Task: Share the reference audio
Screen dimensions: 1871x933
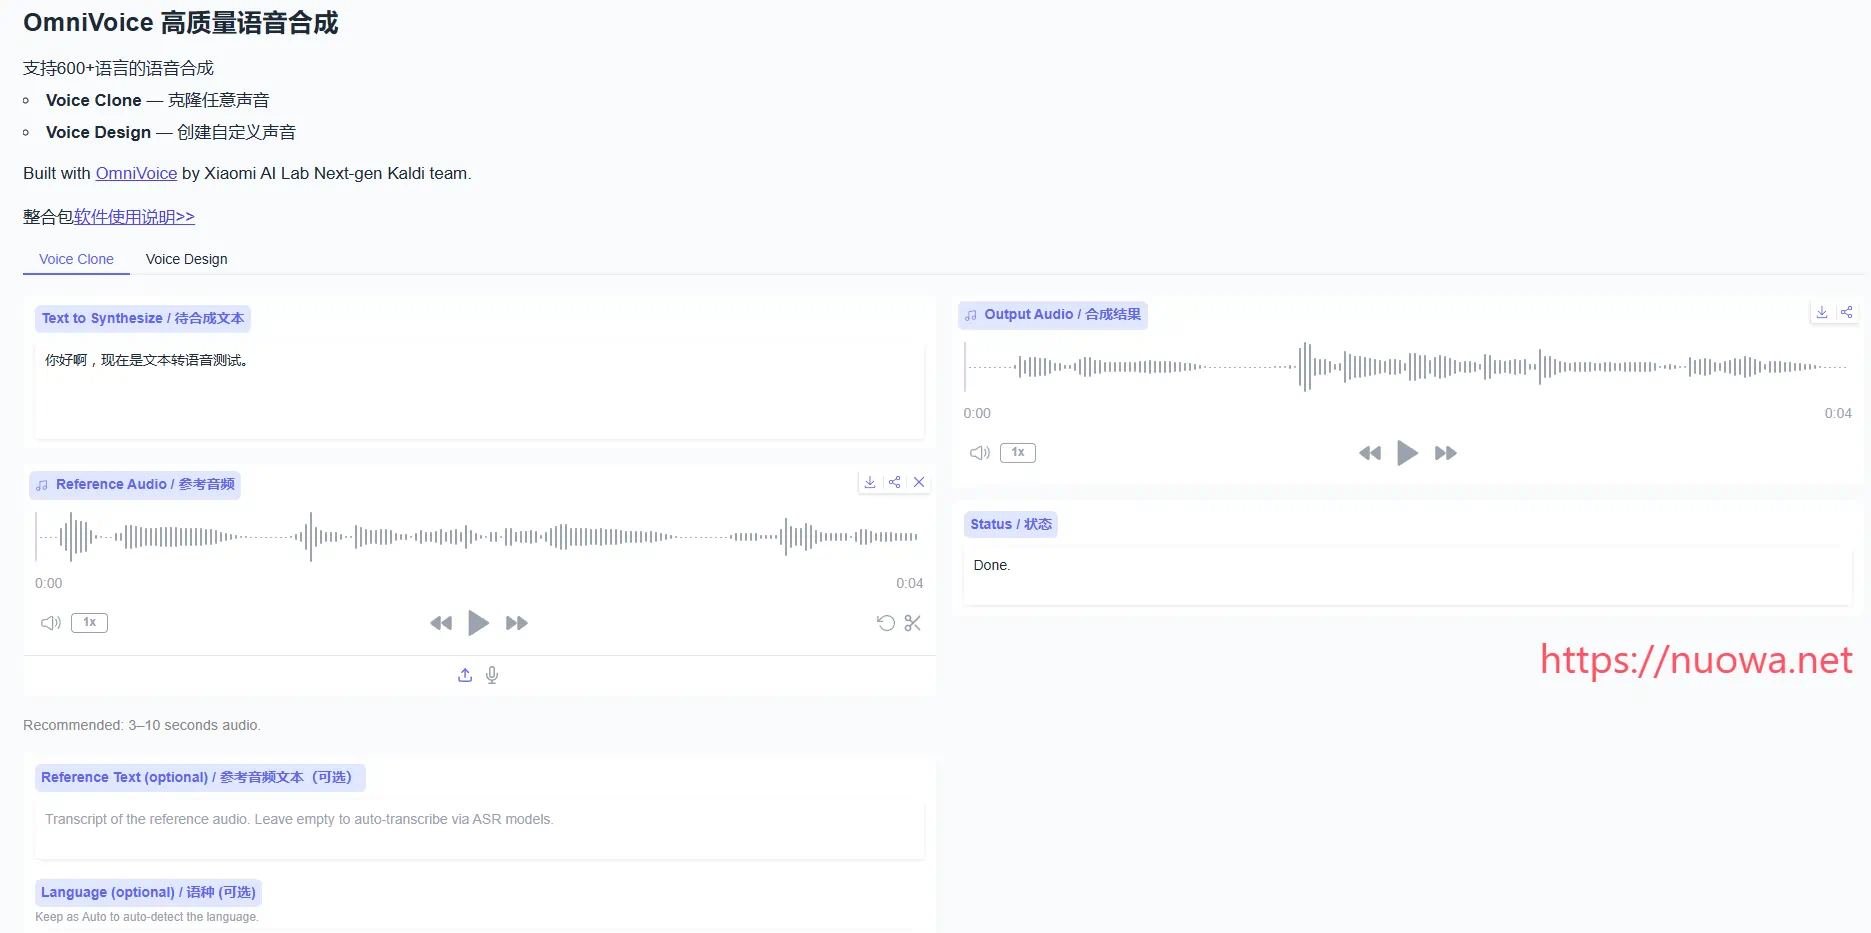Action: point(894,482)
